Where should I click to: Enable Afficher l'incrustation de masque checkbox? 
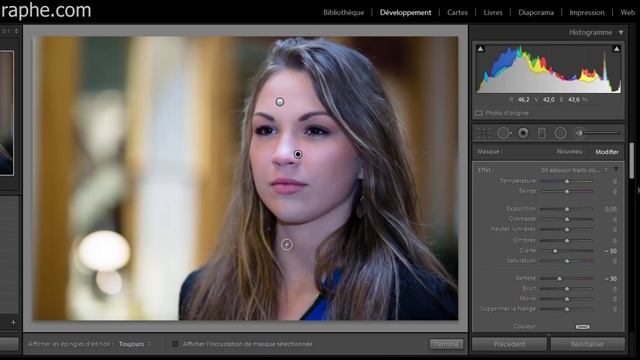click(x=175, y=344)
